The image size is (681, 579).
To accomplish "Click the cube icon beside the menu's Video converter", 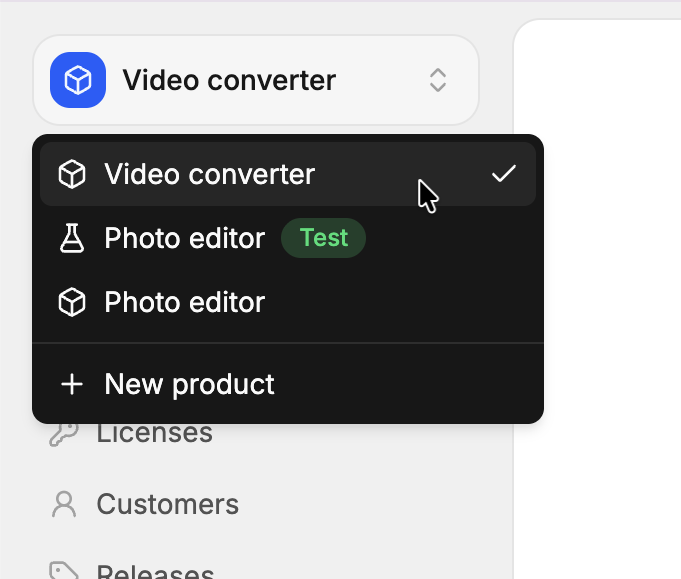I will click(x=72, y=174).
